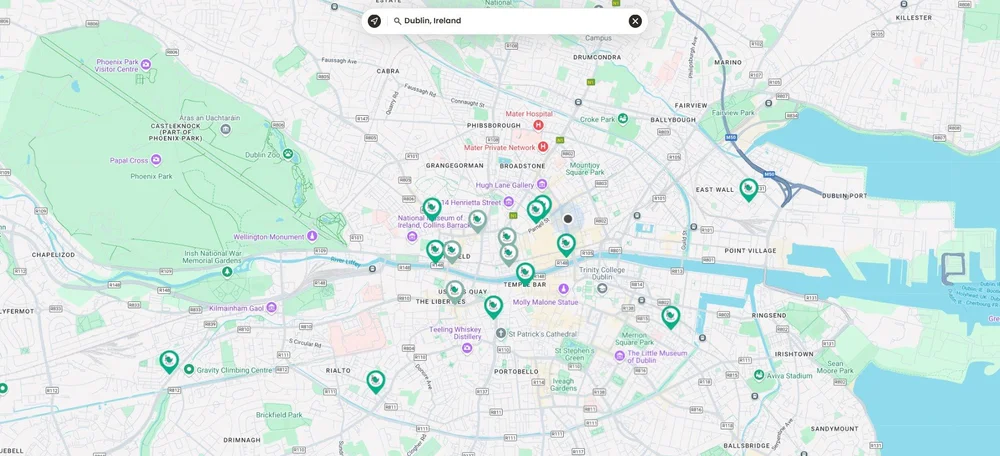Open the Mater Private Network H marker

[543, 147]
